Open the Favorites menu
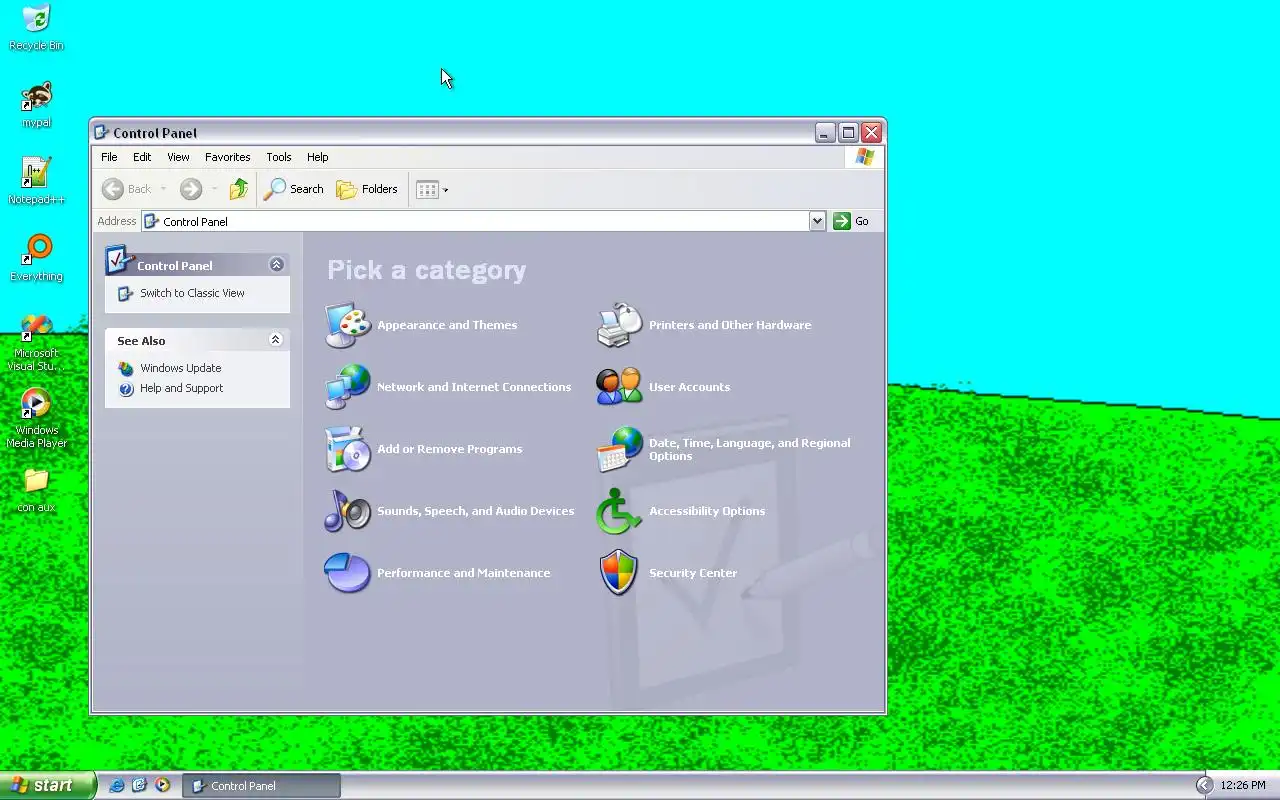This screenshot has width=1280, height=800. coord(228,157)
